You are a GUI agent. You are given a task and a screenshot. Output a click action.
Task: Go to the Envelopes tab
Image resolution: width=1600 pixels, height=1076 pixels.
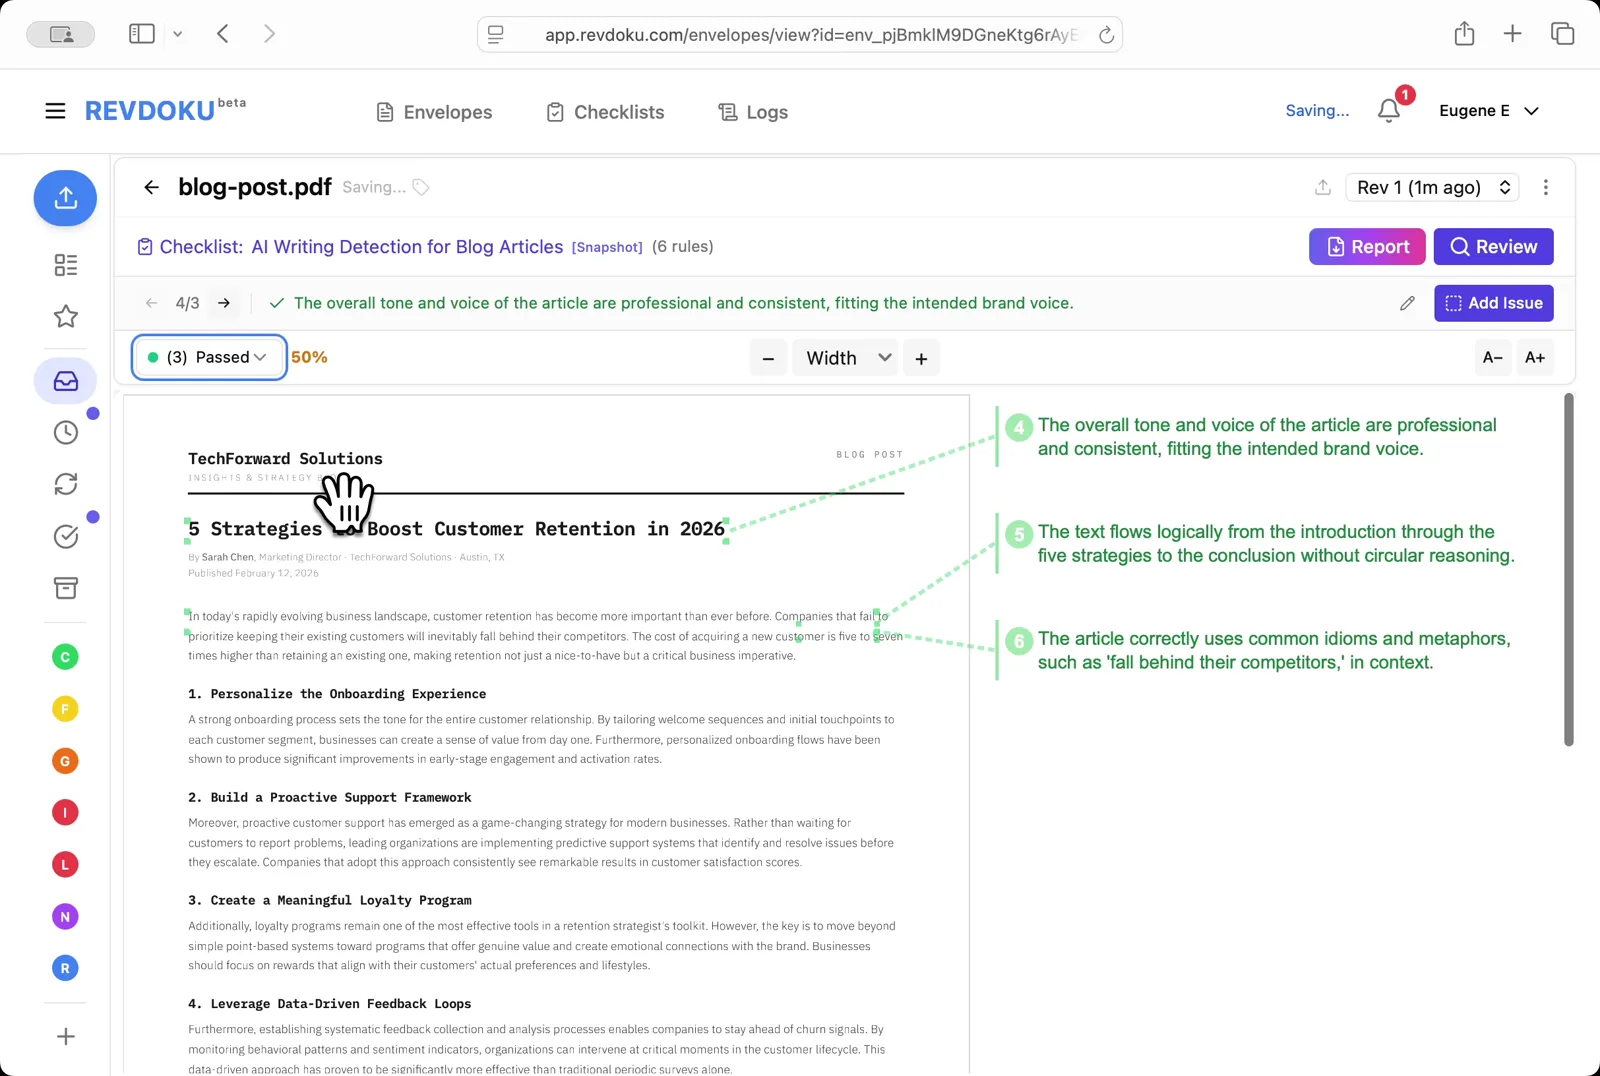point(434,112)
